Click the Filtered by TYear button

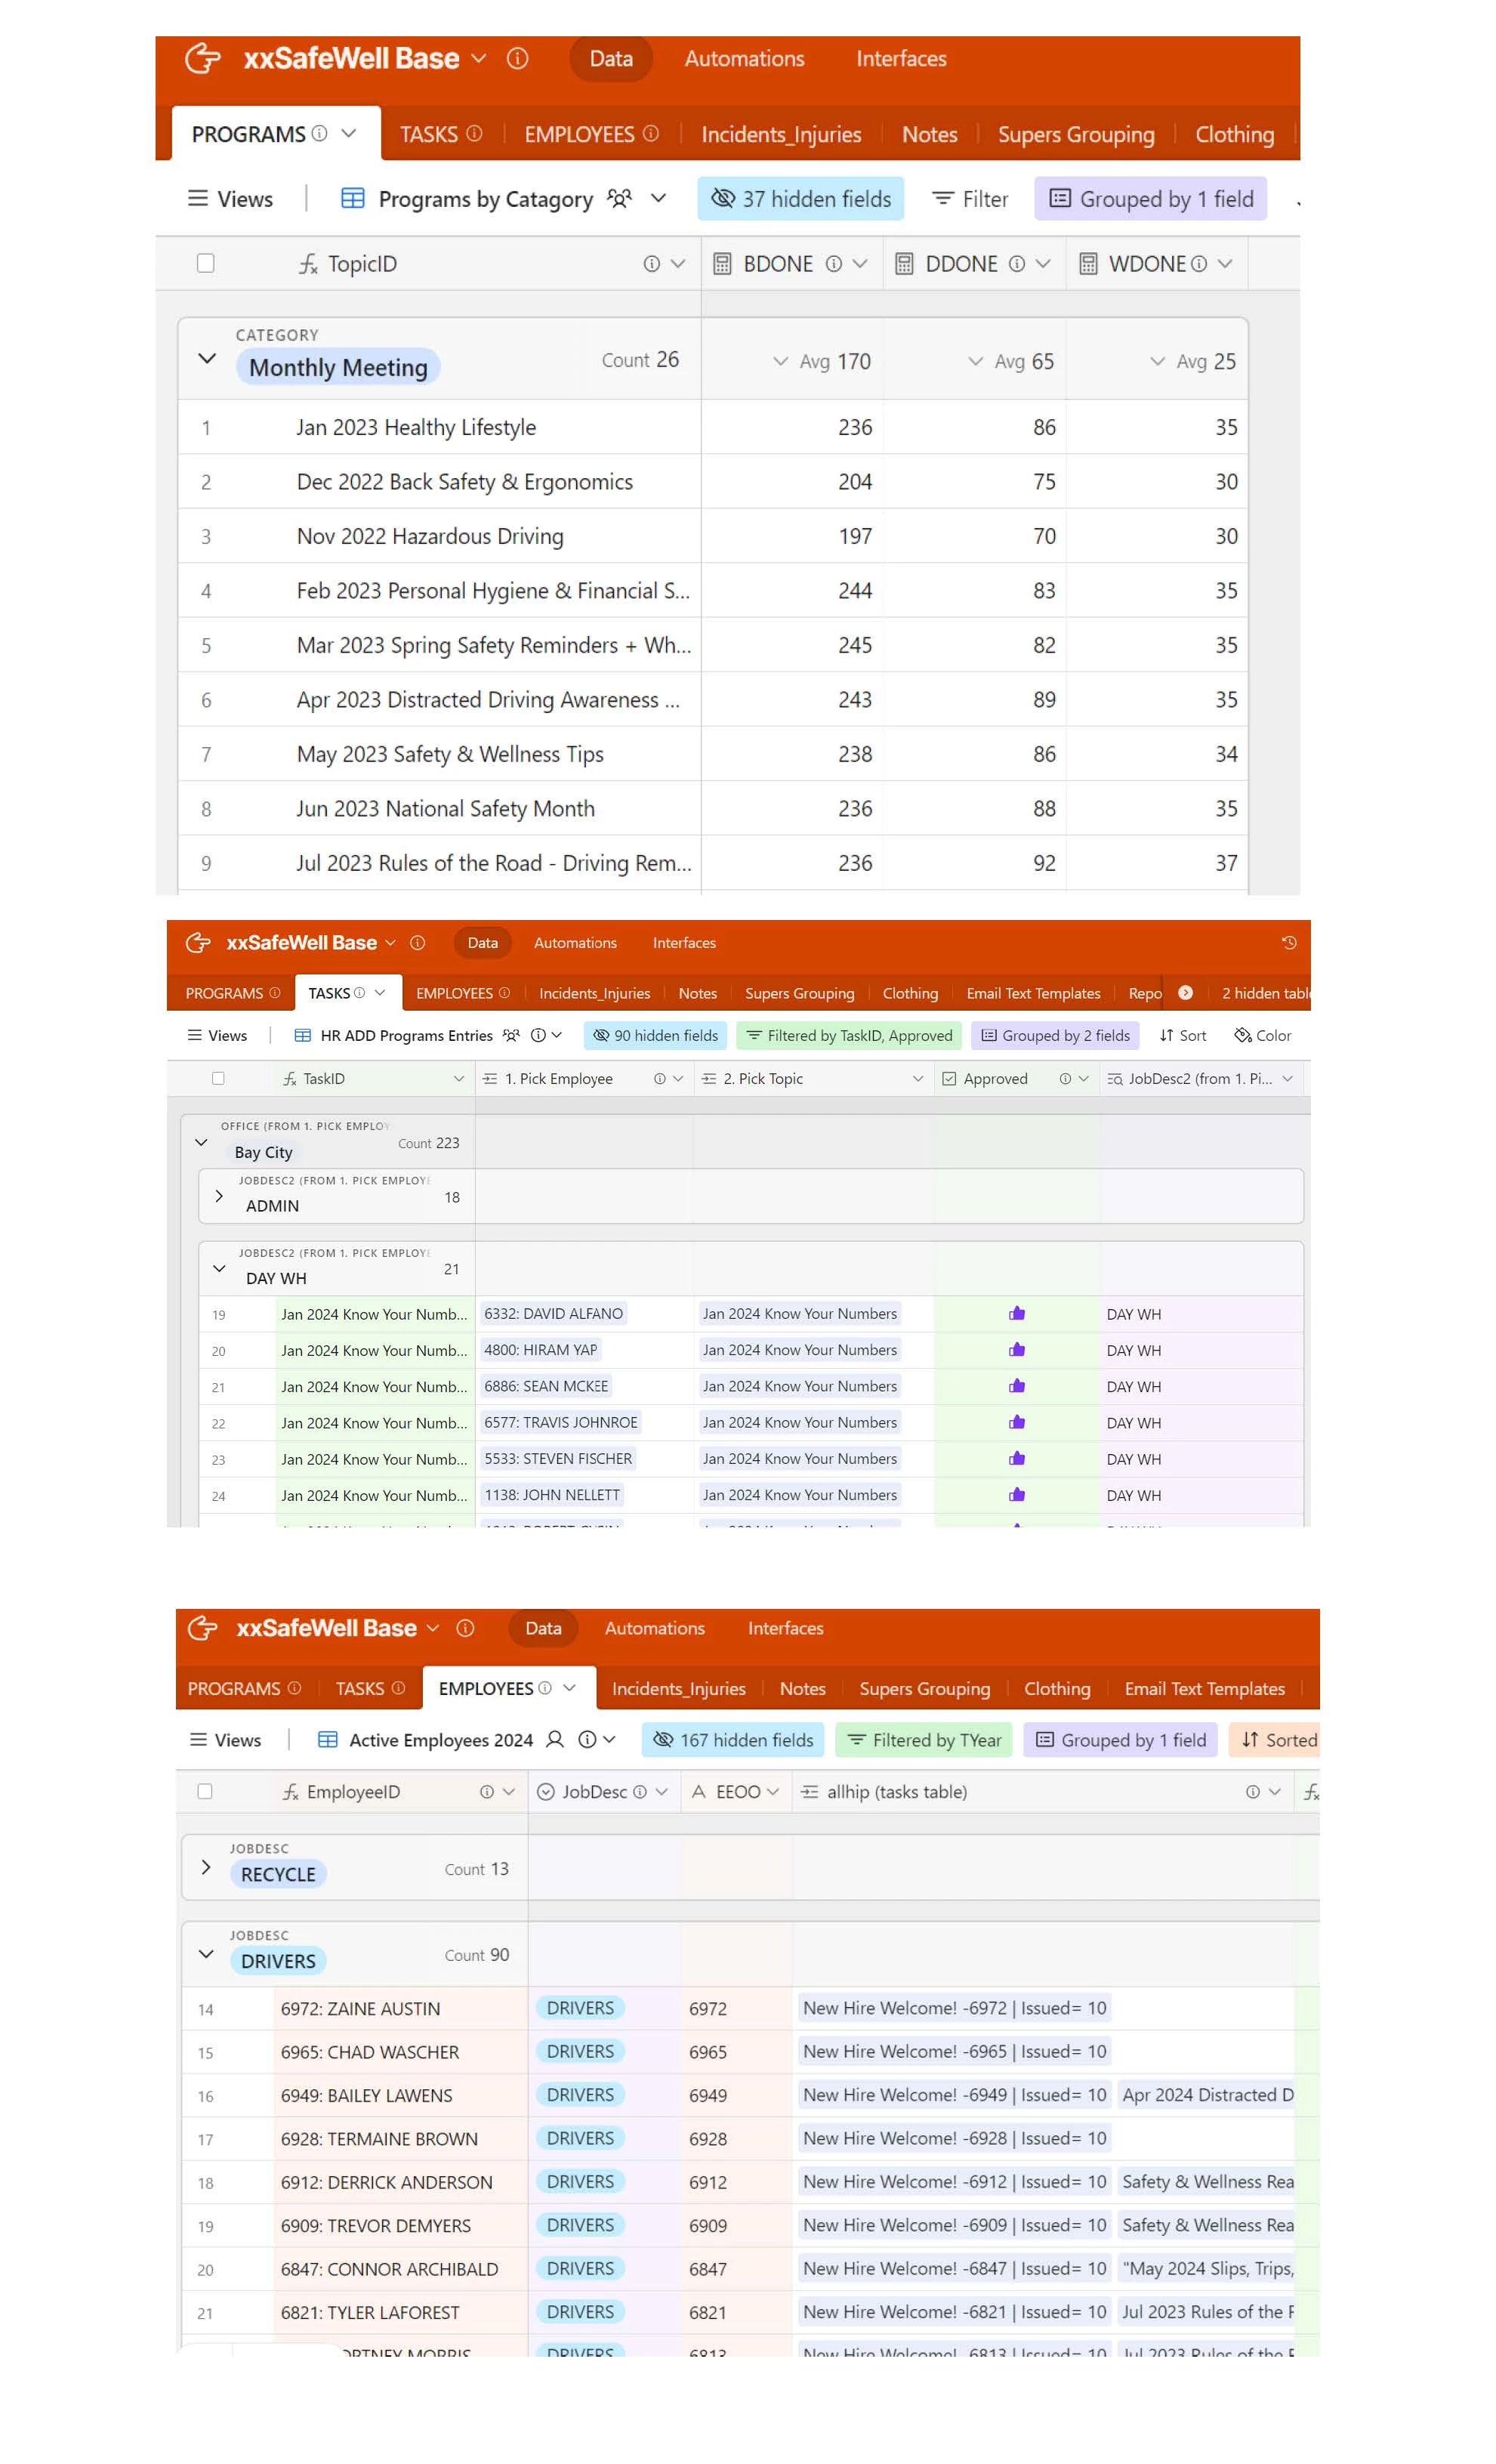[924, 1740]
